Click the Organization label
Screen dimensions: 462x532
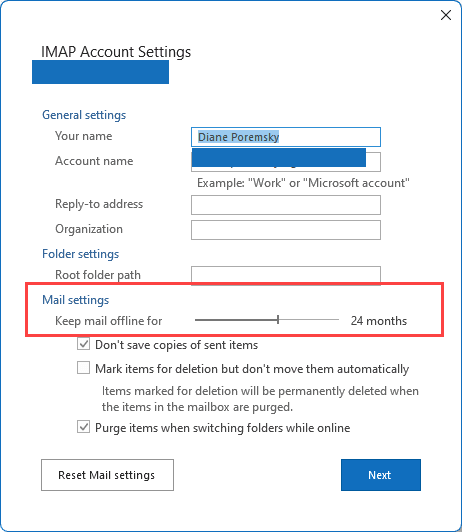[89, 229]
